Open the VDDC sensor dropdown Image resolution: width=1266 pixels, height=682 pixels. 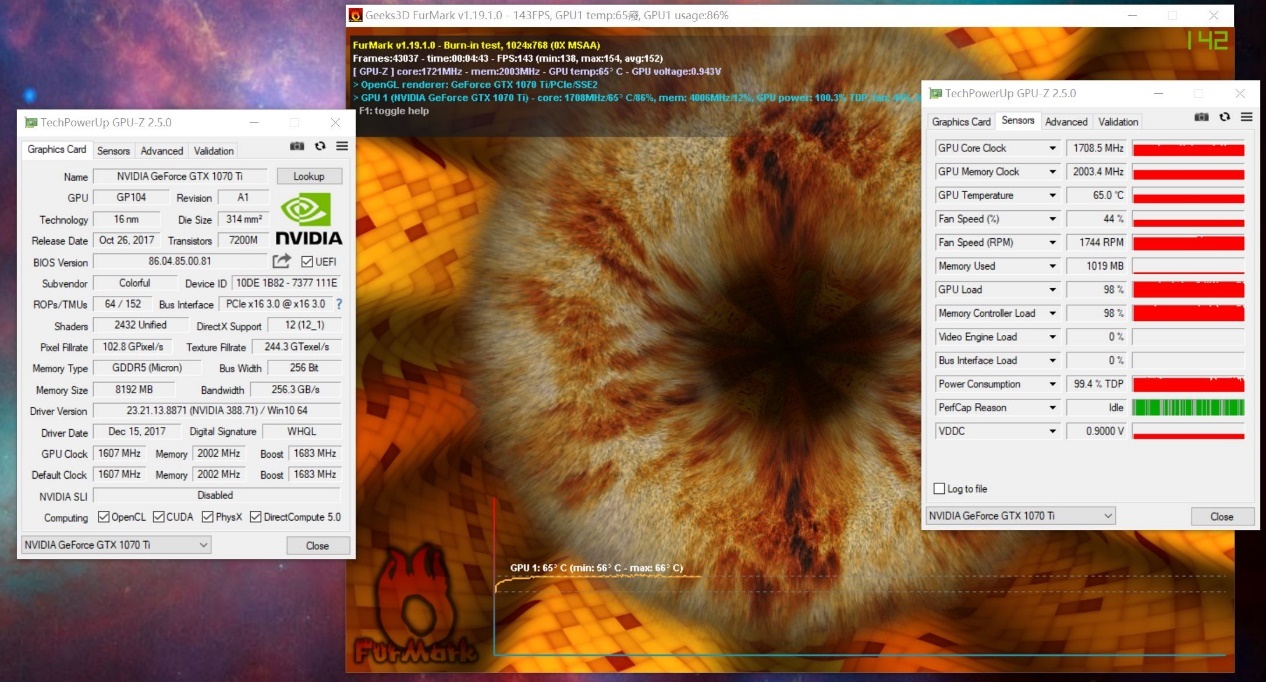1052,431
